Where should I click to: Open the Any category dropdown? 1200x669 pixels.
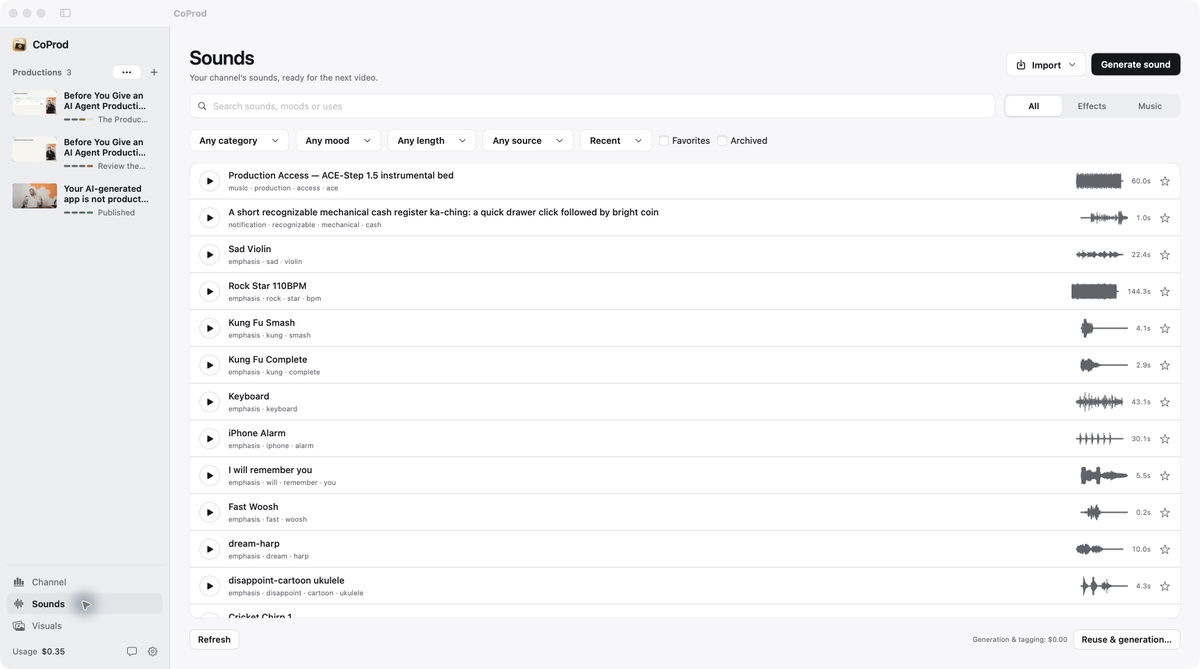[x=239, y=141]
